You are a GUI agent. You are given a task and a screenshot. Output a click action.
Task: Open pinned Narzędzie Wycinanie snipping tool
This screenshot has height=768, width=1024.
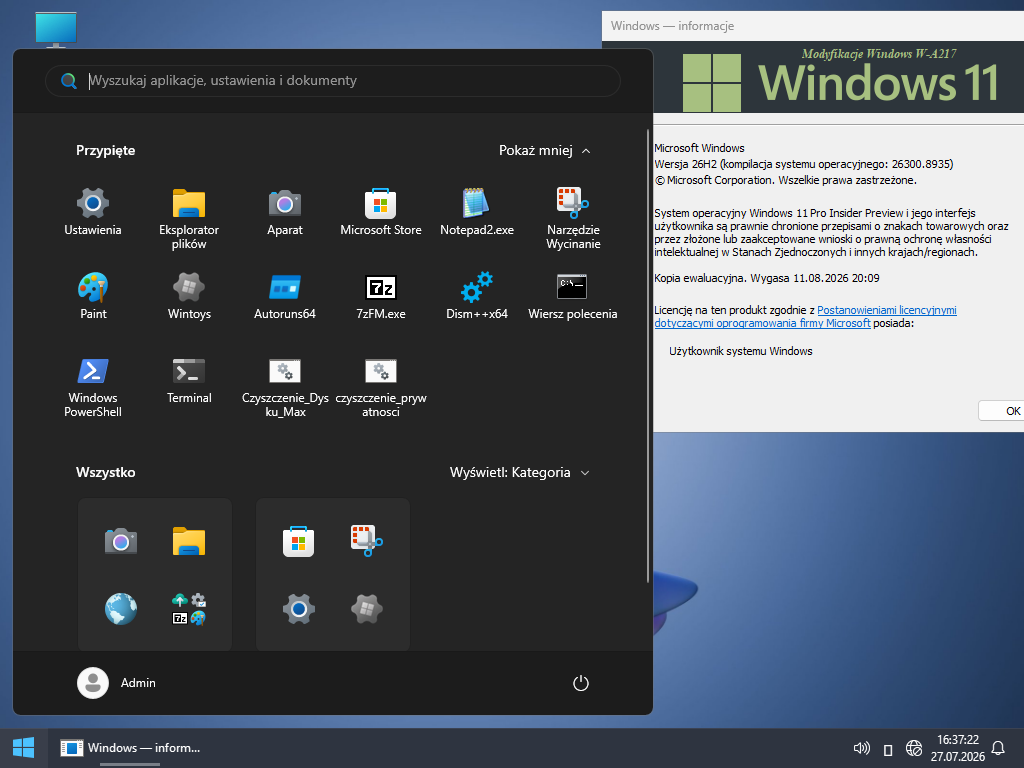coord(573,219)
